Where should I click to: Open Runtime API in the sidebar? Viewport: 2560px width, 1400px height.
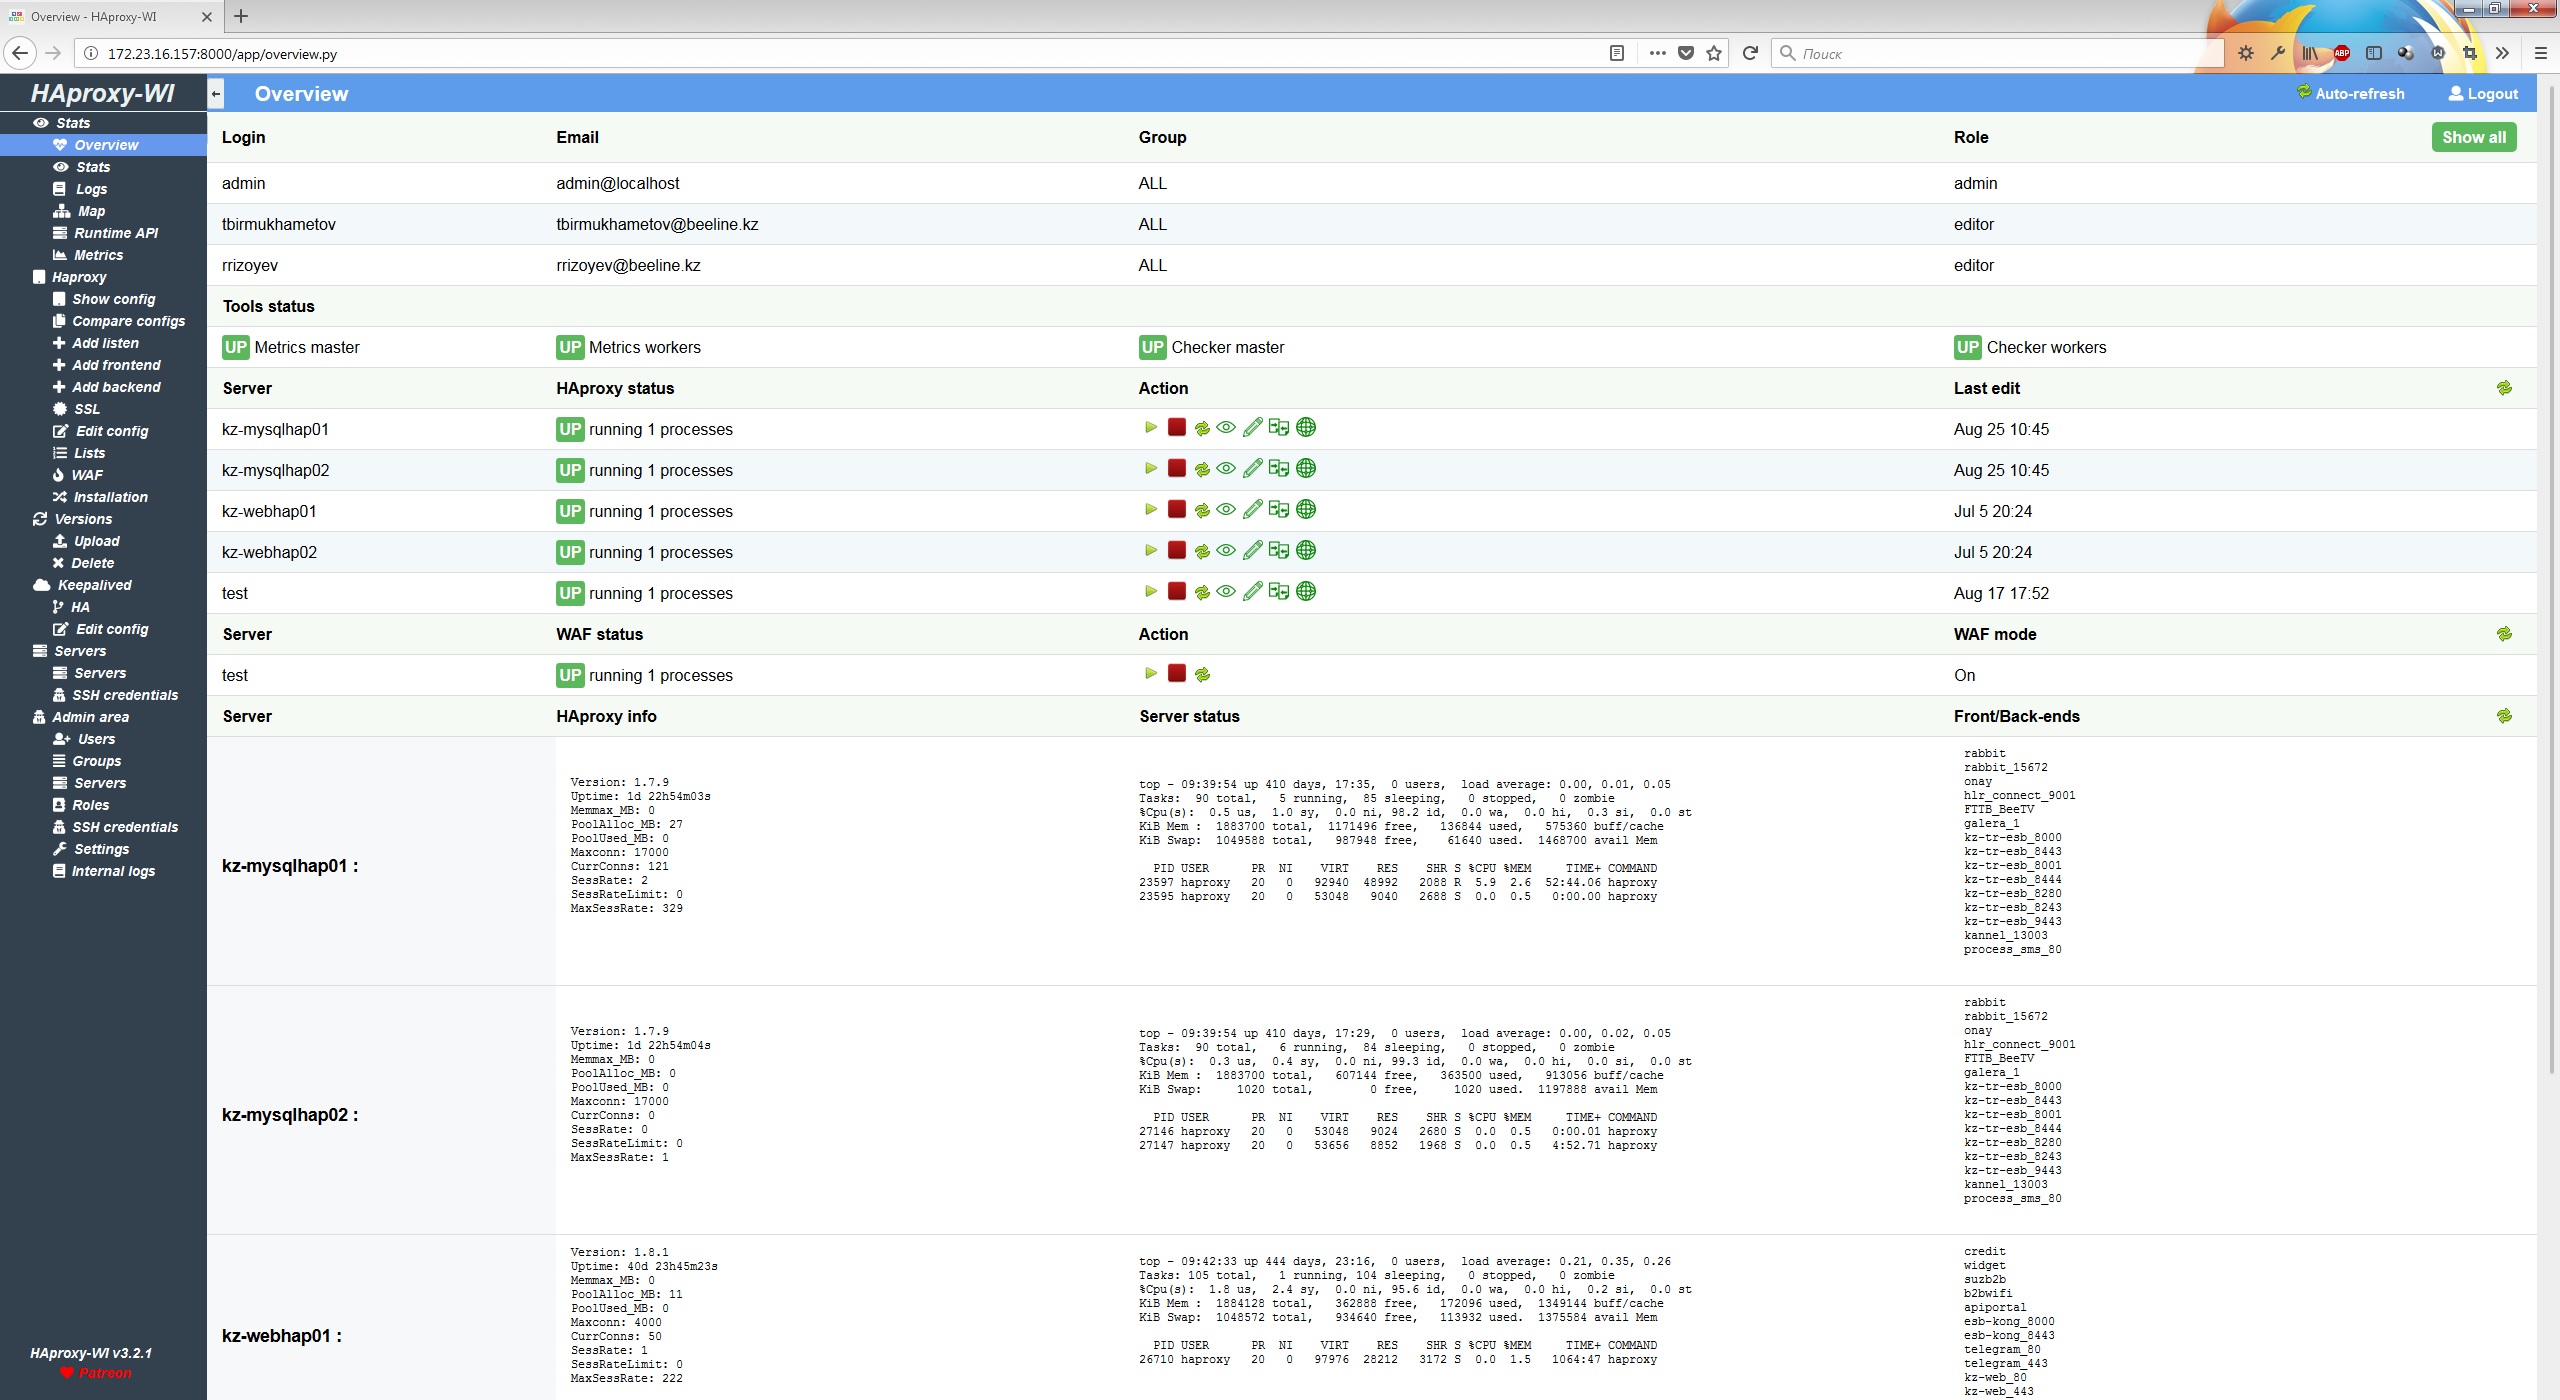[116, 233]
